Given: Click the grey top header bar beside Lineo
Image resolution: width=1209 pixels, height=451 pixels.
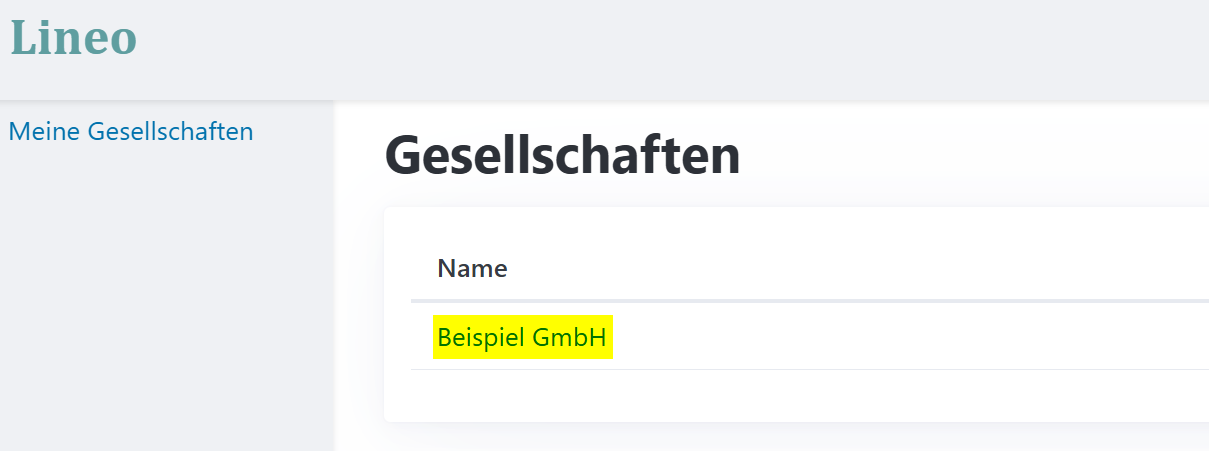Looking at the screenshot, I should click(670, 48).
